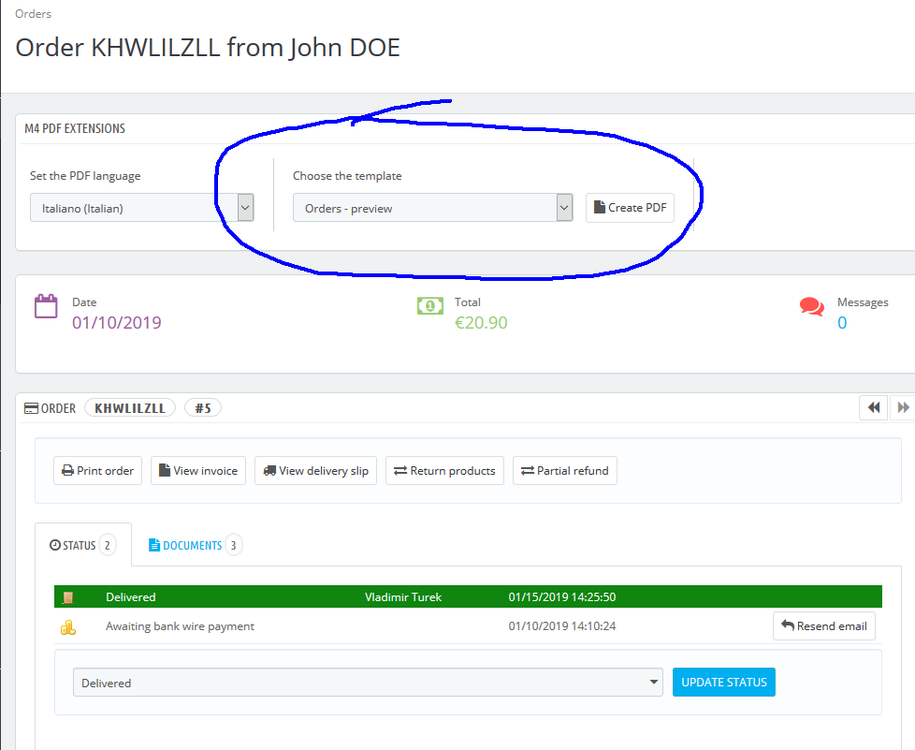Click the Messages count 0
Viewport: 915px width, 750px height.
tap(842, 323)
